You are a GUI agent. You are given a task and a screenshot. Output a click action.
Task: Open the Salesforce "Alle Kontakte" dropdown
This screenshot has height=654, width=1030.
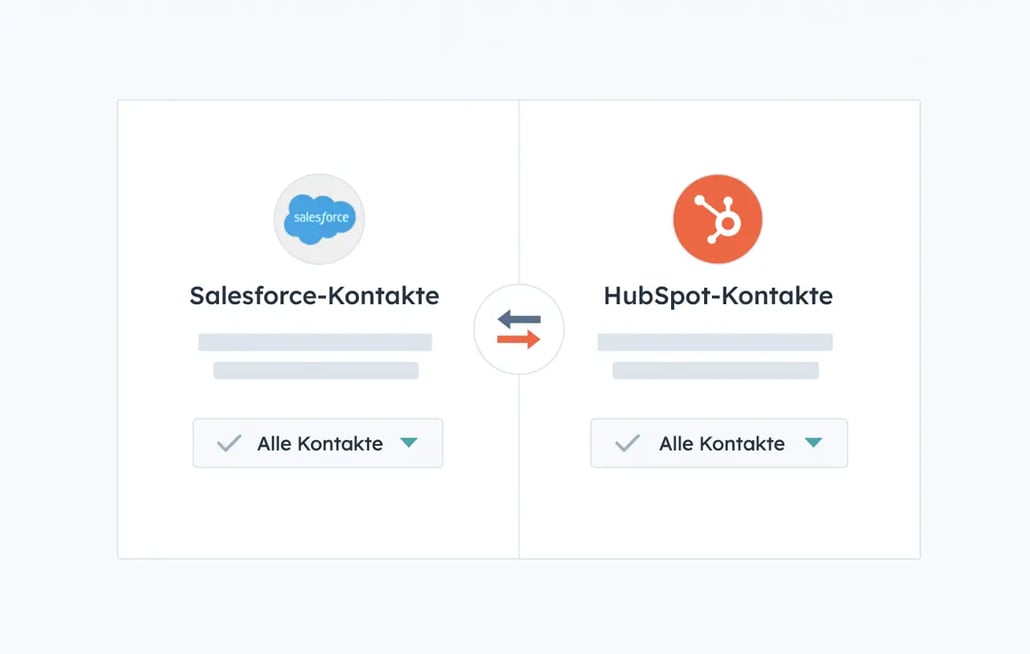click(318, 443)
